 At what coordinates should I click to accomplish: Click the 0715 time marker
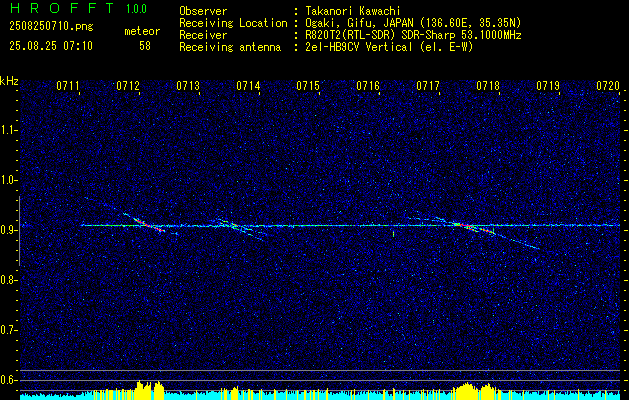click(x=308, y=86)
